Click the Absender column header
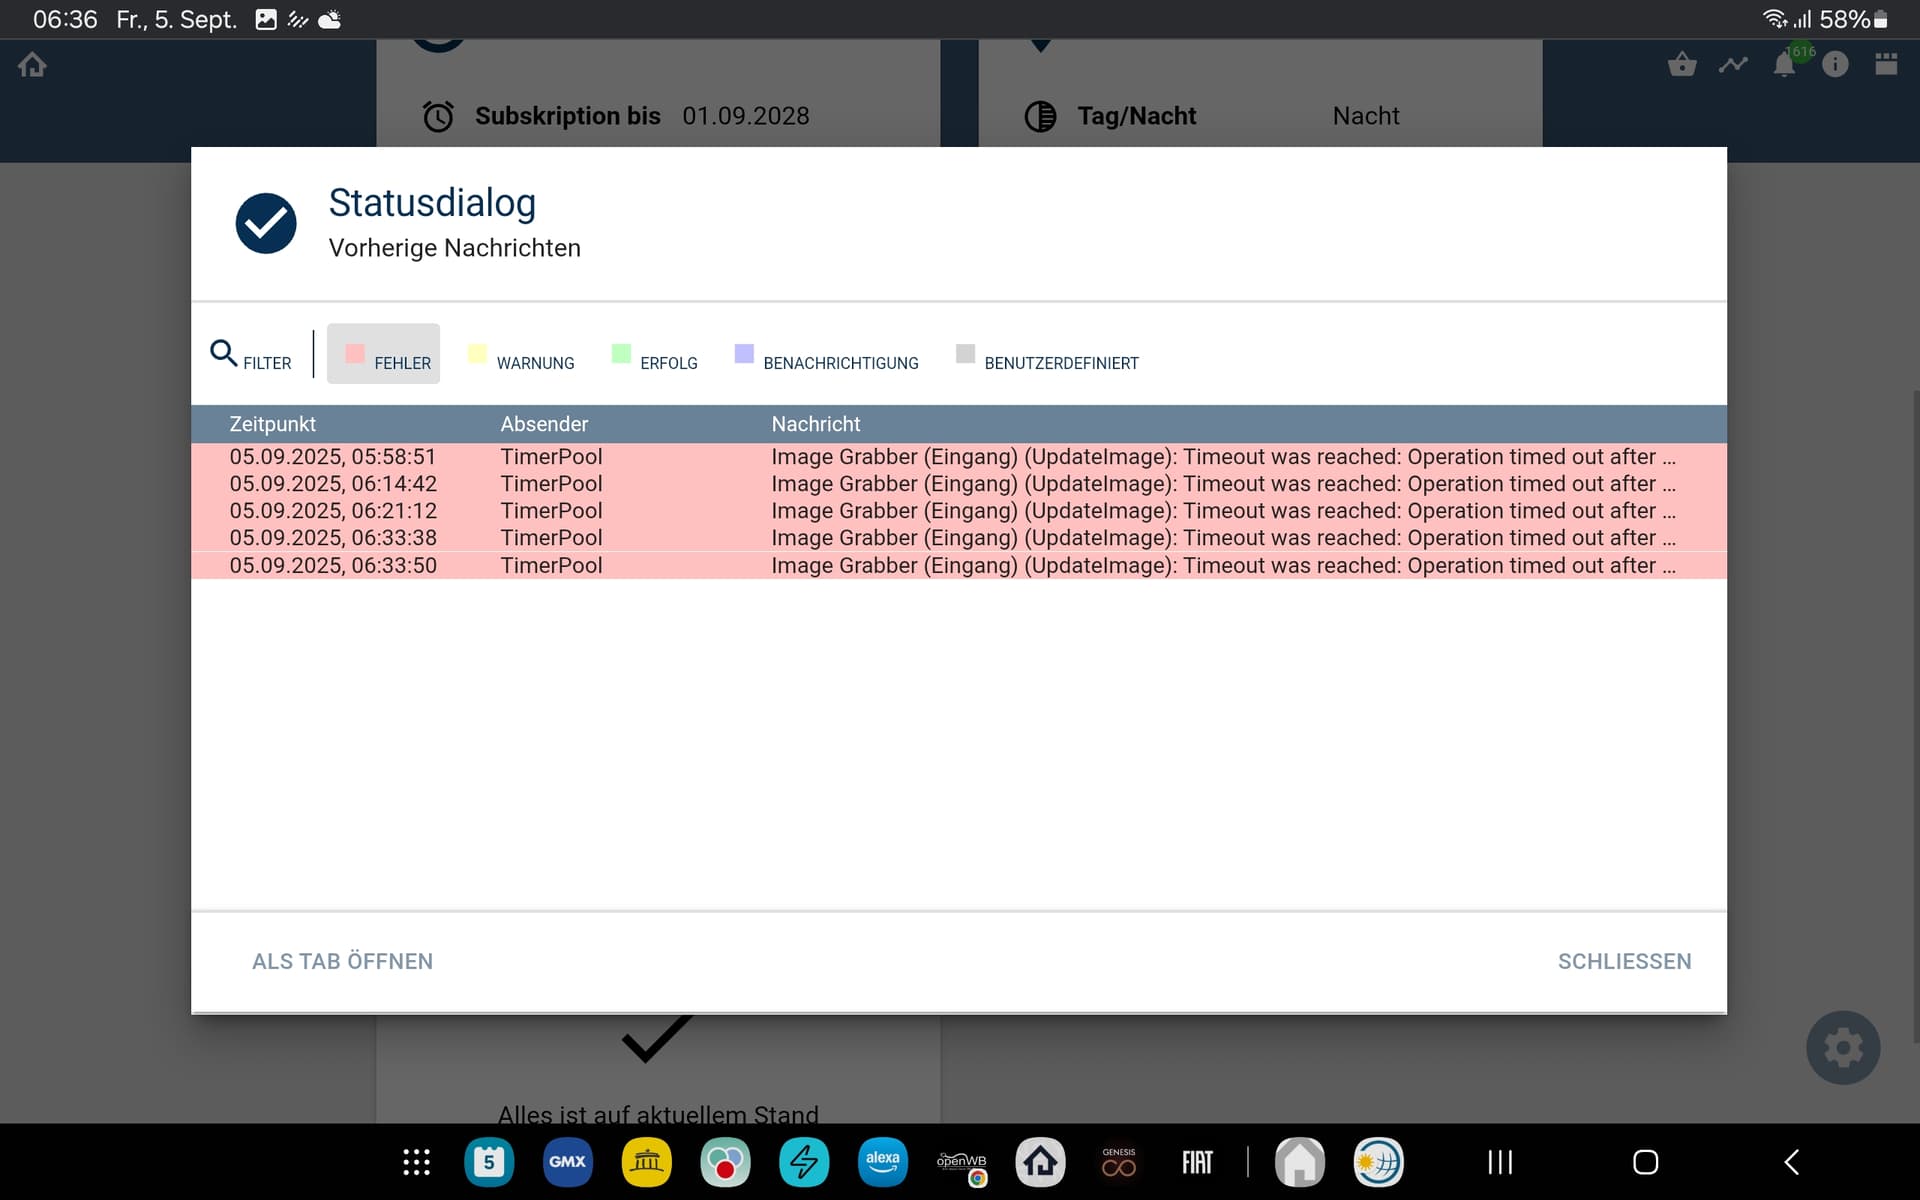This screenshot has width=1920, height=1200. [544, 424]
